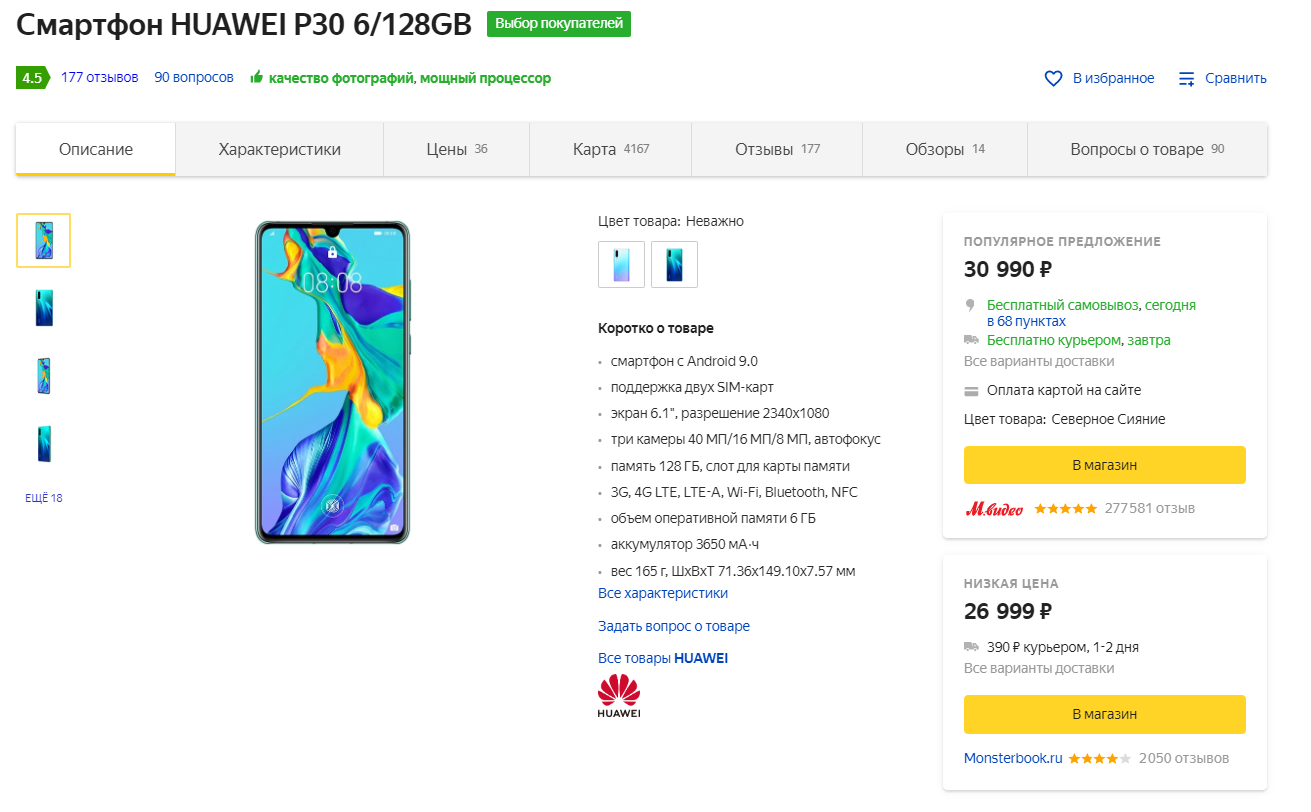Open the Monsterbook.ru store link
This screenshot has width=1311, height=812.
coord(1013,758)
